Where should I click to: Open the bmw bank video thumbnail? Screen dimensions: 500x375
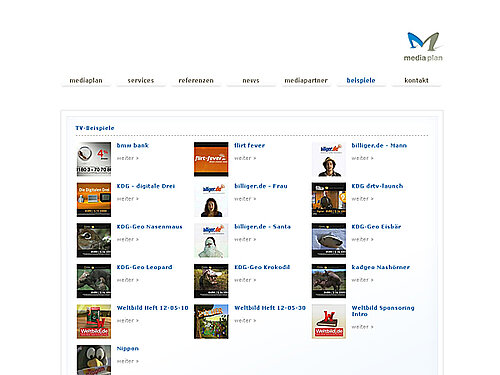point(94,159)
